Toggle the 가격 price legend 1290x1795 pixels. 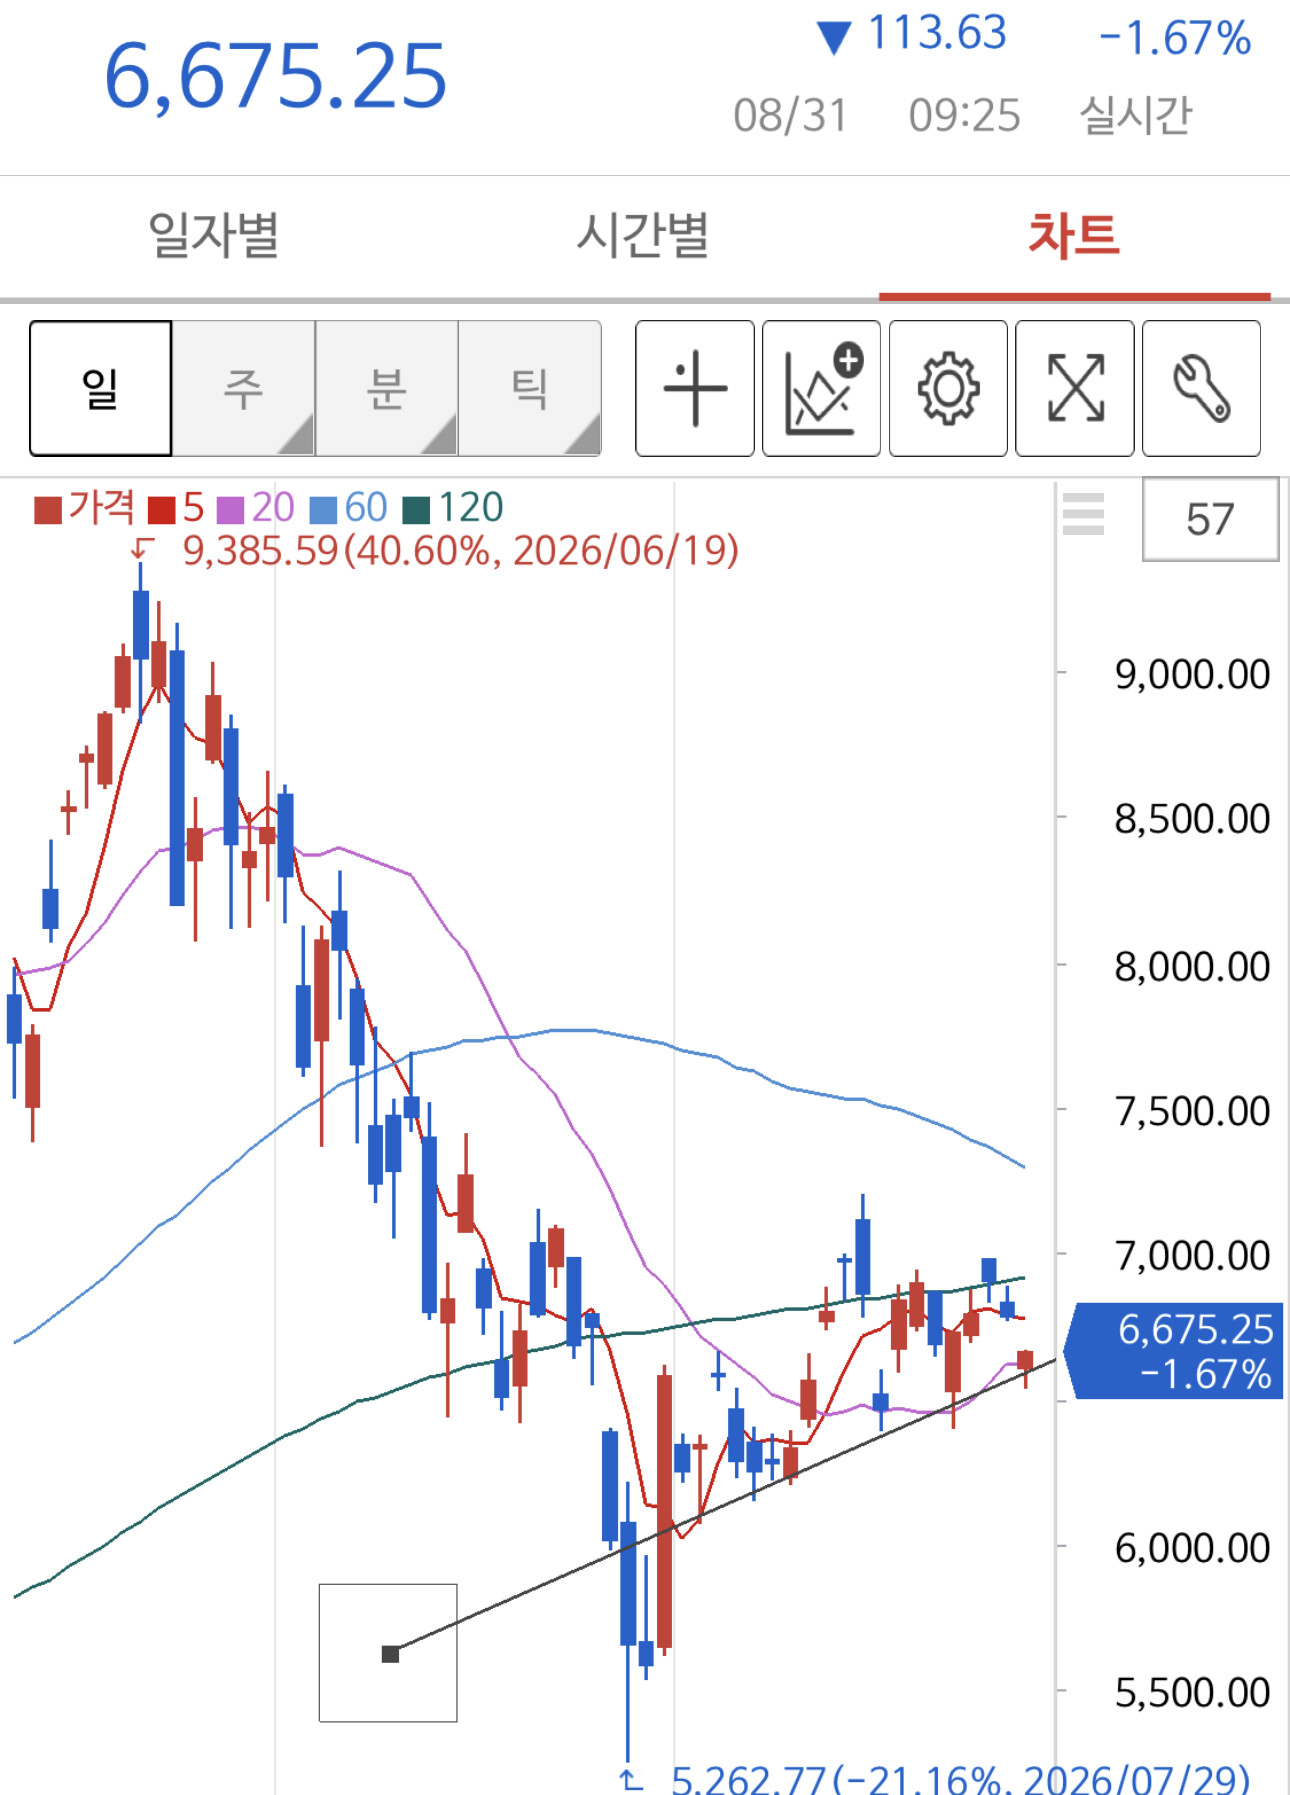coord(84,508)
